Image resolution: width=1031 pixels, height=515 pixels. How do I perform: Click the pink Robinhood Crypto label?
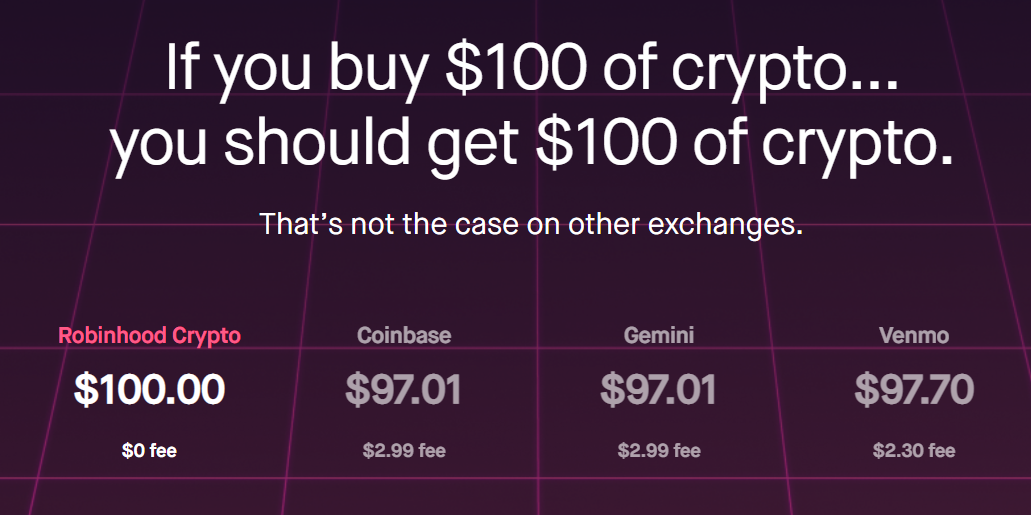pos(149,335)
